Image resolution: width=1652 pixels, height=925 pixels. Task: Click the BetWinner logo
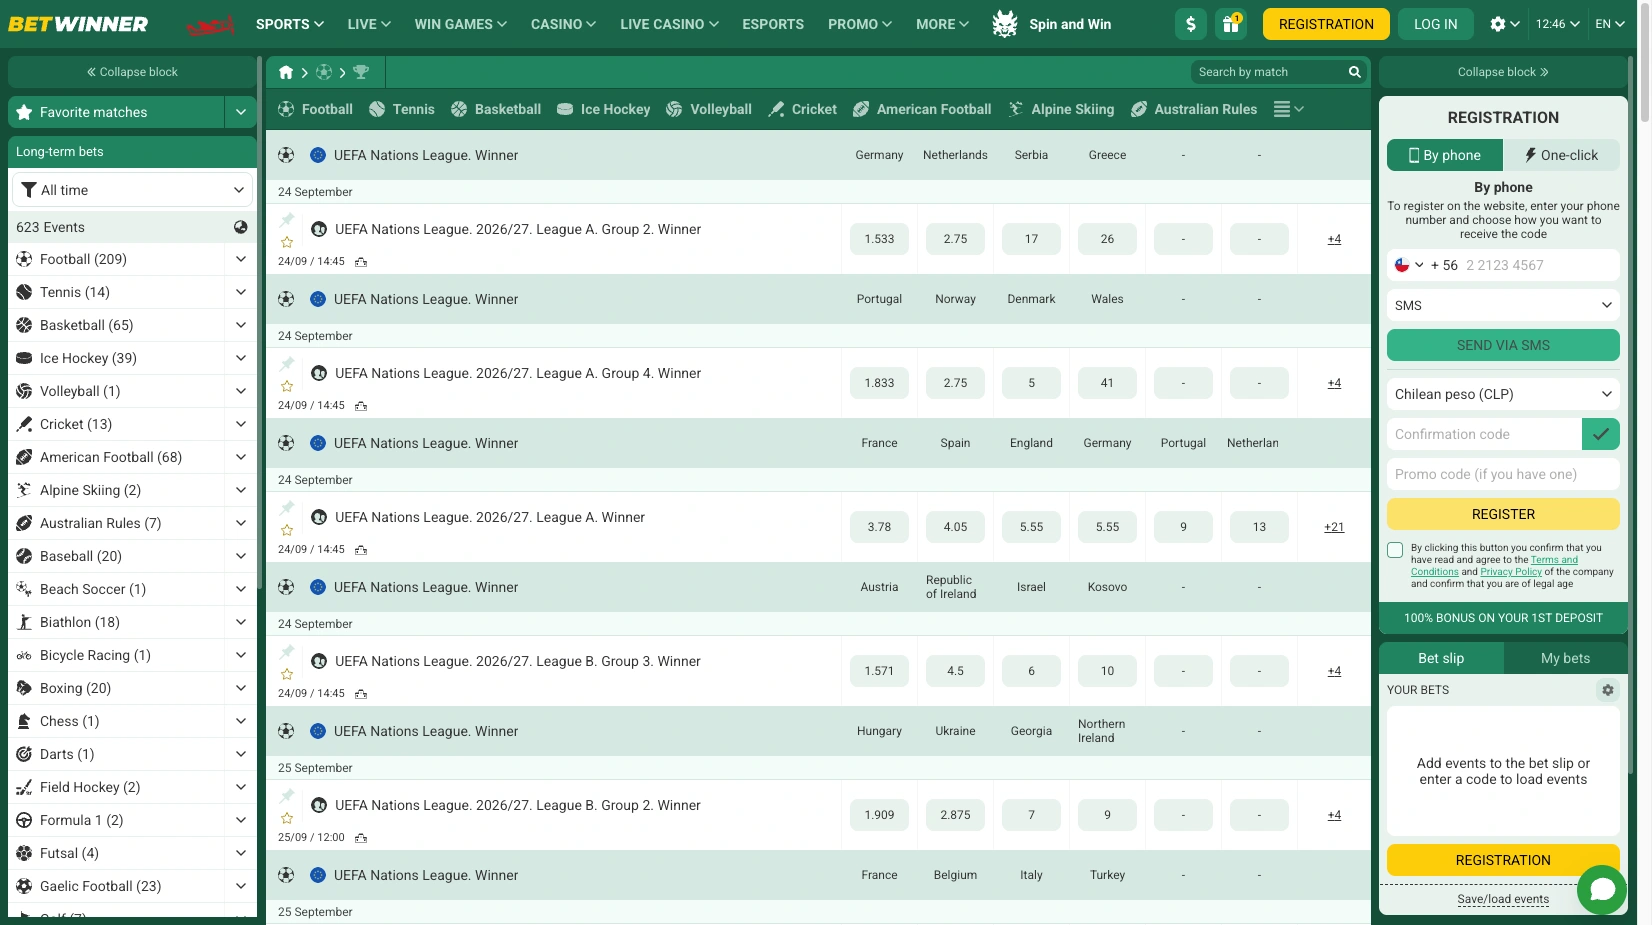pyautogui.click(x=78, y=24)
